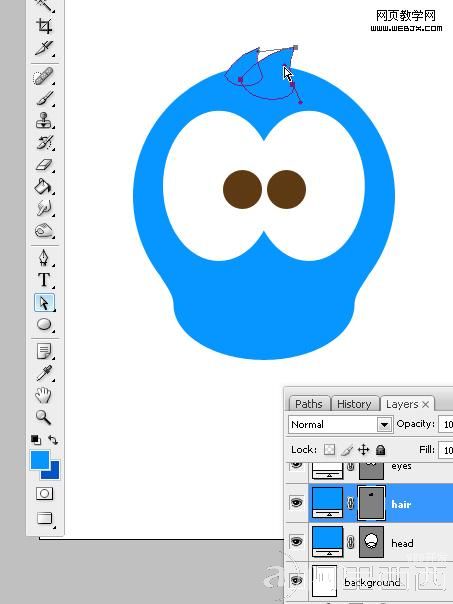Select the Healing Brush tool
Viewport: 453px width, 604px height.
[44, 76]
